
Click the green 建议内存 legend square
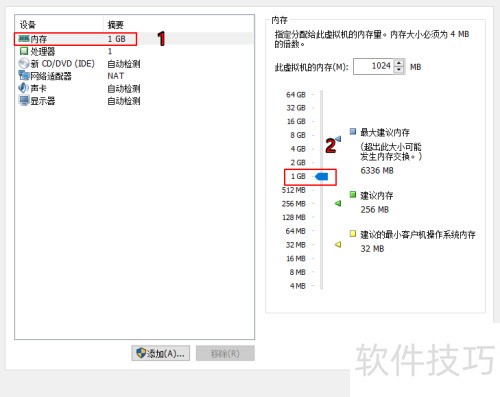tap(353, 194)
